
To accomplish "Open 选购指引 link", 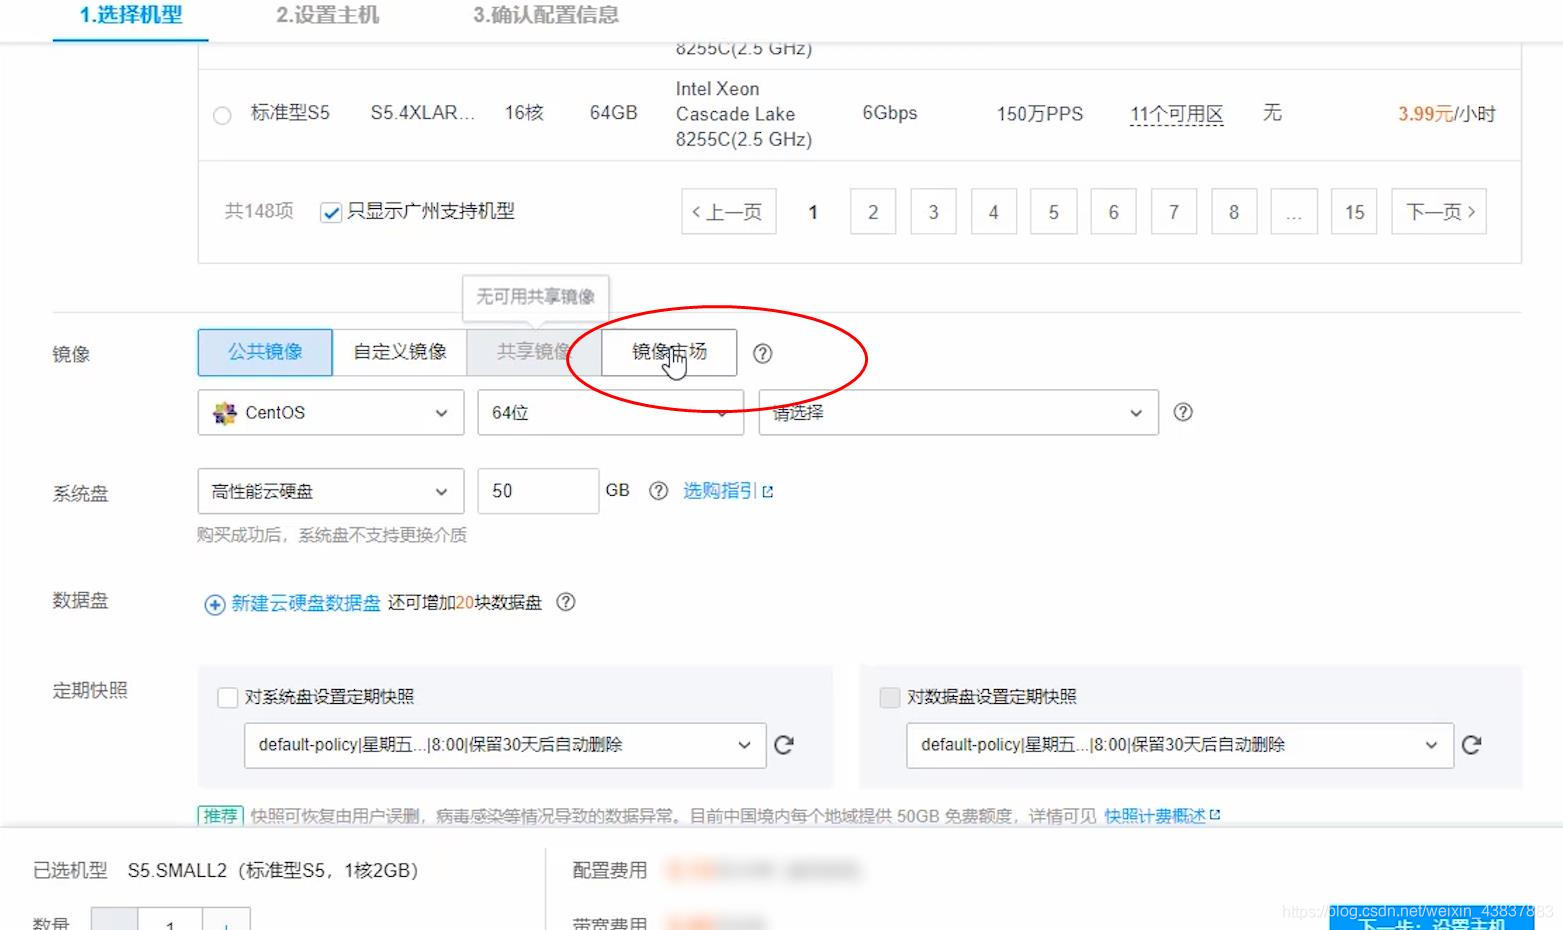I will [719, 491].
